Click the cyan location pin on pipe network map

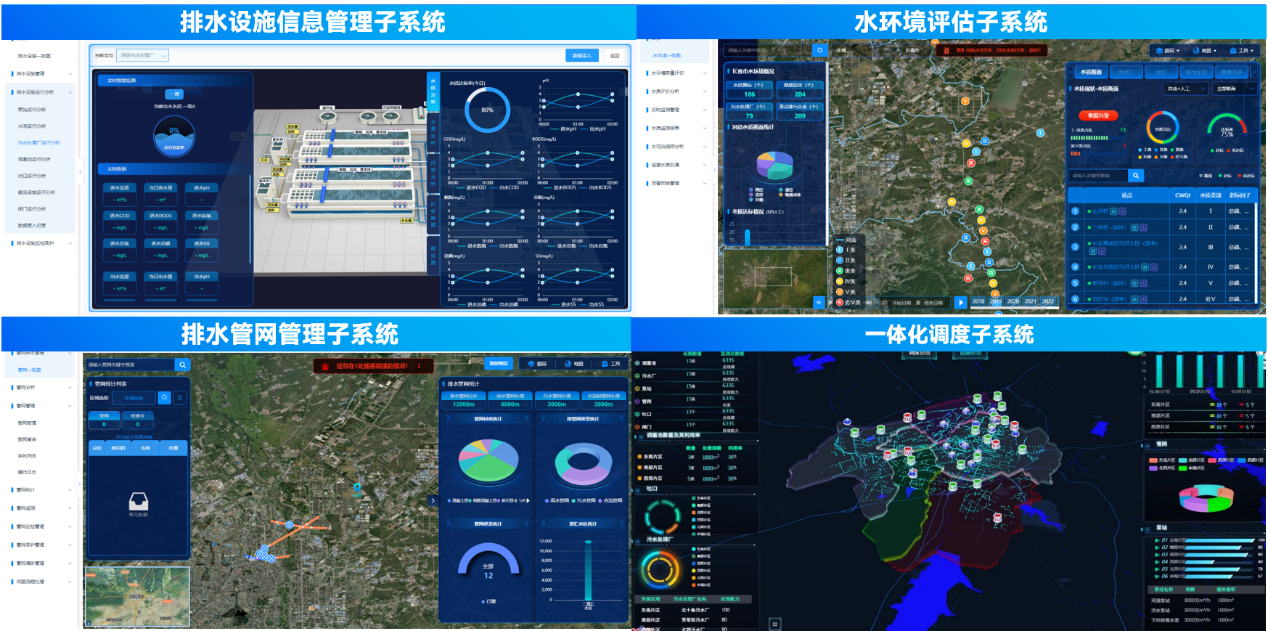pos(356,489)
